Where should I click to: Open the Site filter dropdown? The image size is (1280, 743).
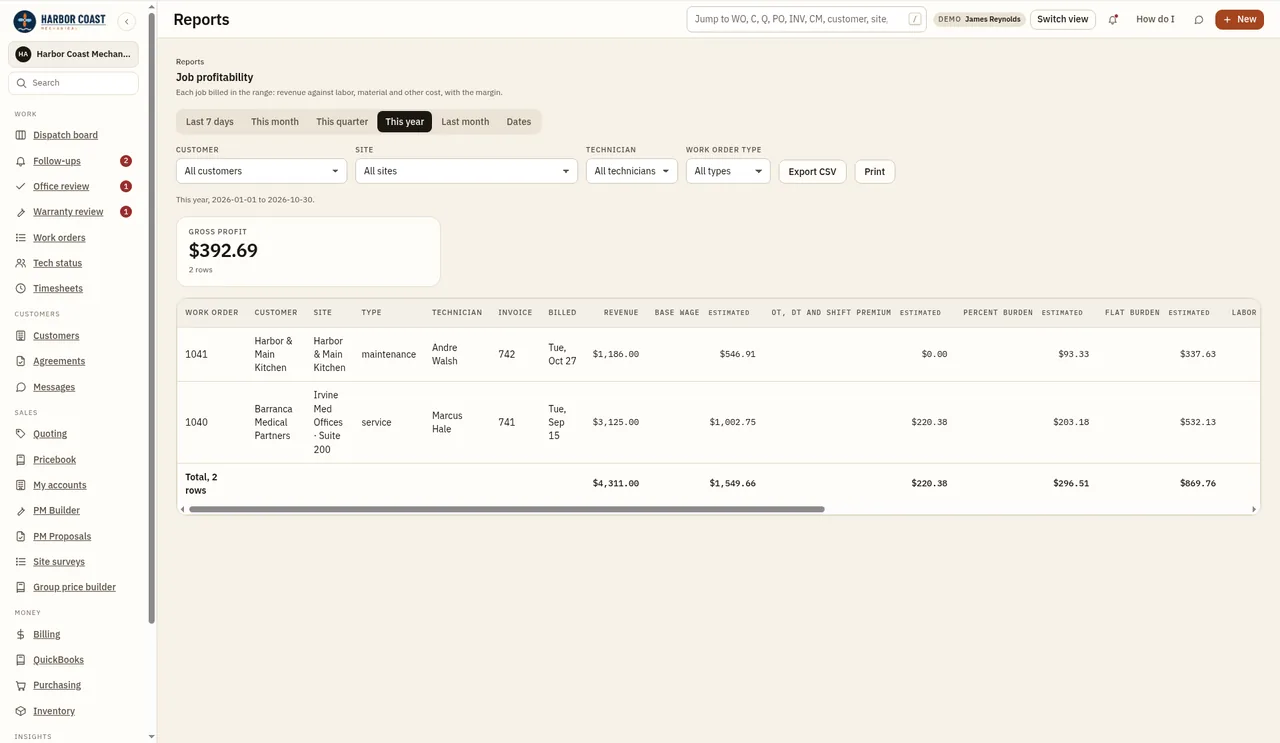[466, 171]
